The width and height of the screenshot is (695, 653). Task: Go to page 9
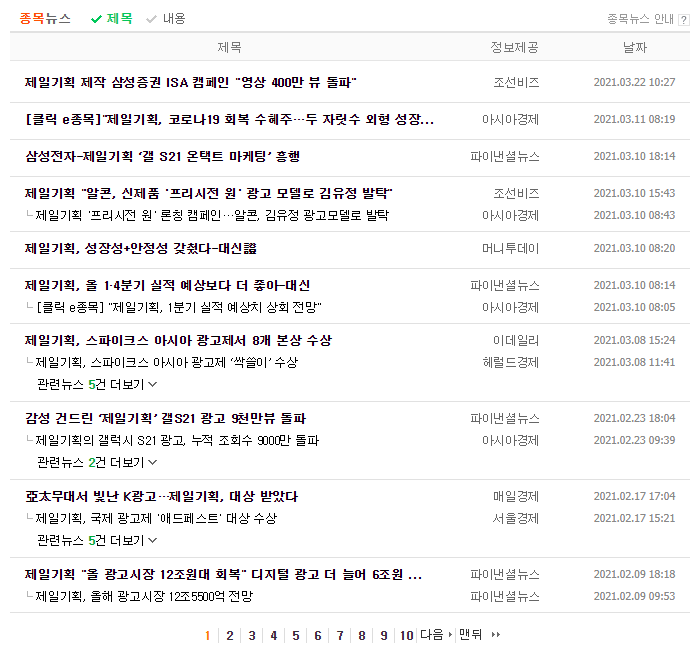click(384, 636)
